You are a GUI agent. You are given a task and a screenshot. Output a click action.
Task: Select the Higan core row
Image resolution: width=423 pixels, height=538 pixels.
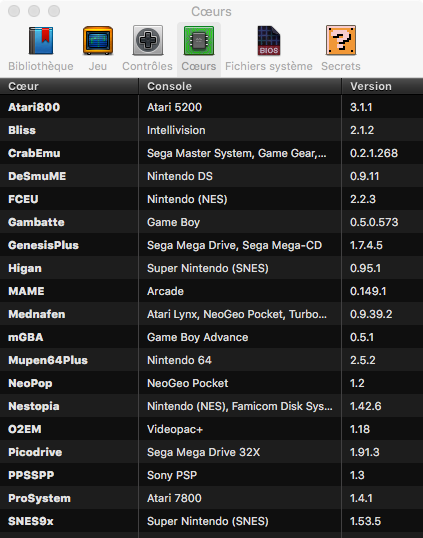(x=211, y=268)
